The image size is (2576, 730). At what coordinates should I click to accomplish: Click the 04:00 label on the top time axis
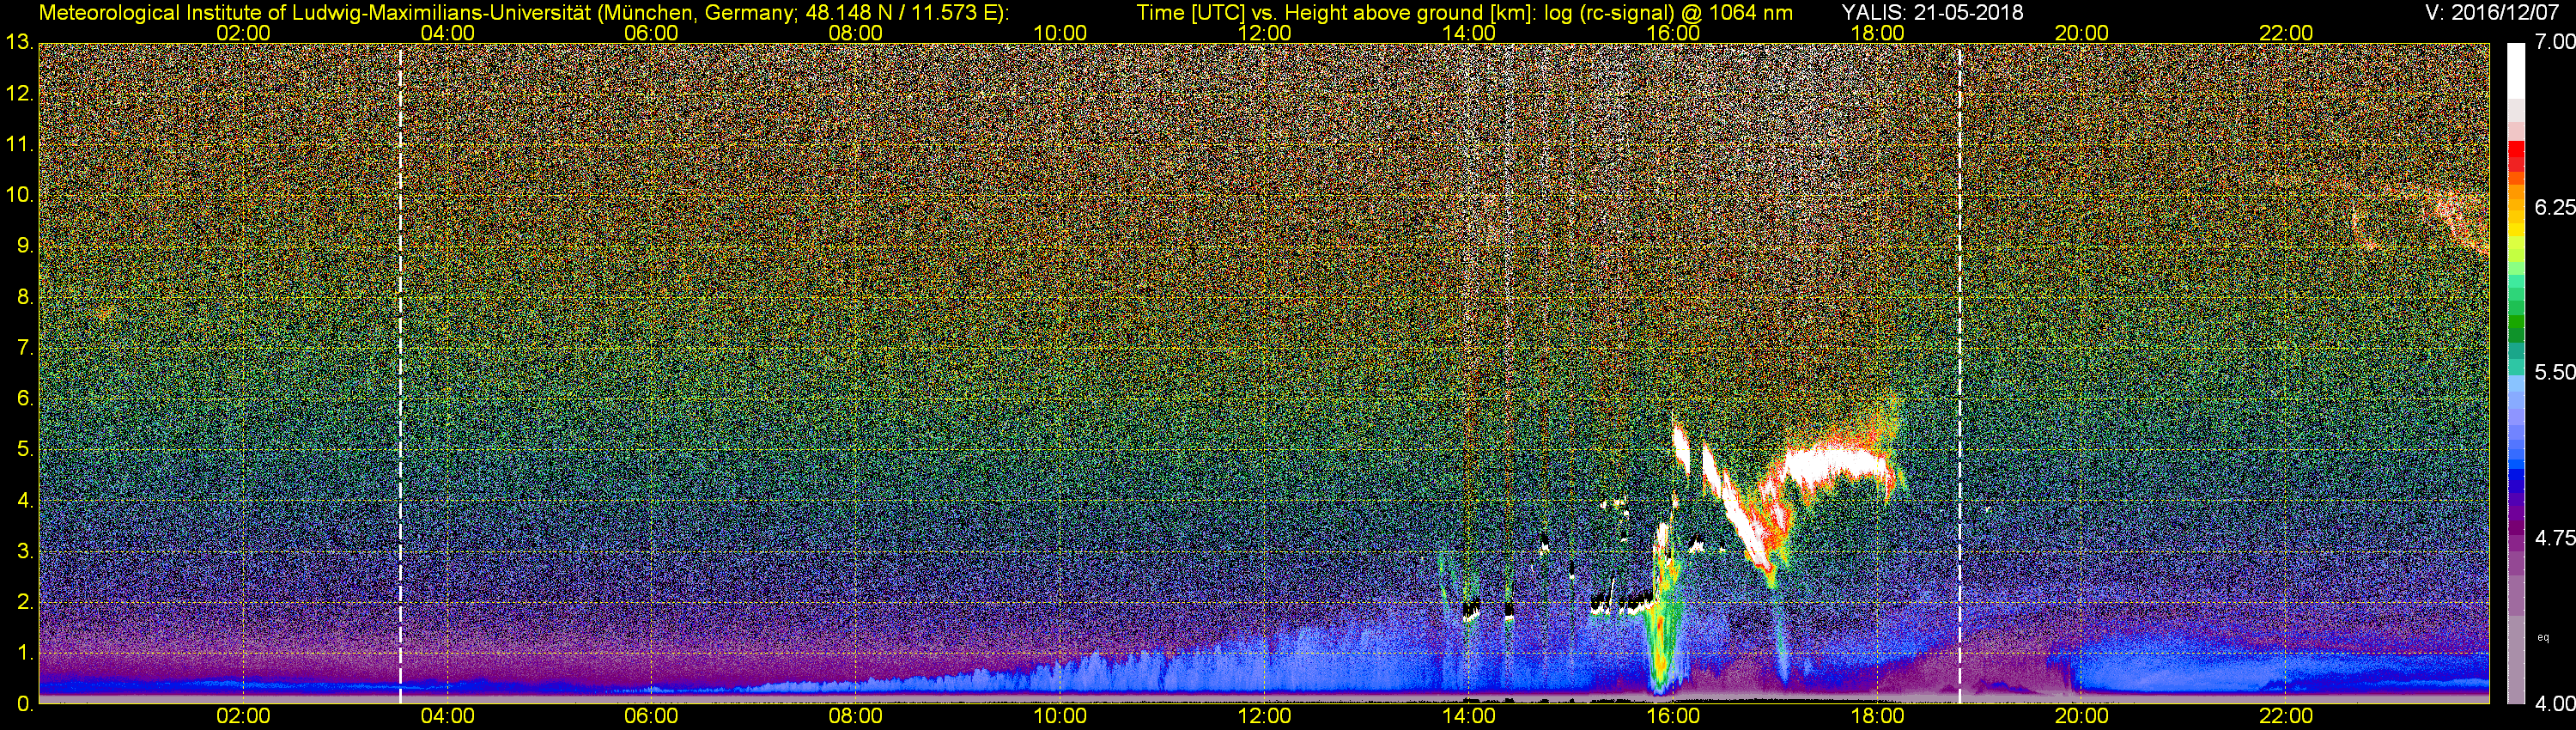click(x=447, y=33)
